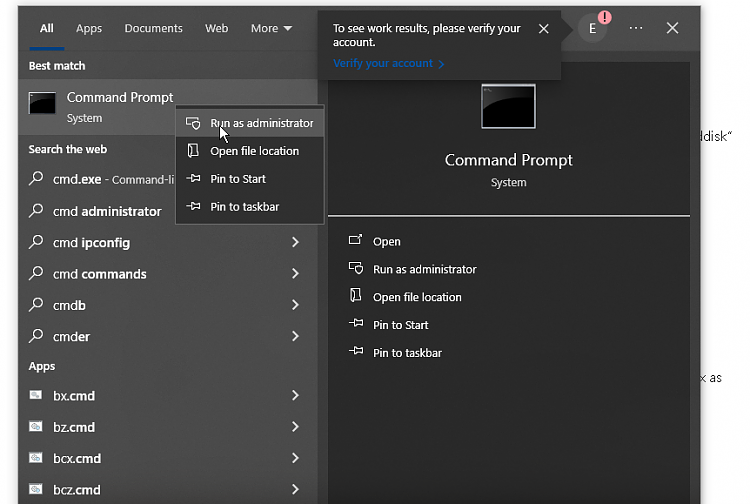
Task: Click Command Prompt icon in best match
Action: pos(42,103)
